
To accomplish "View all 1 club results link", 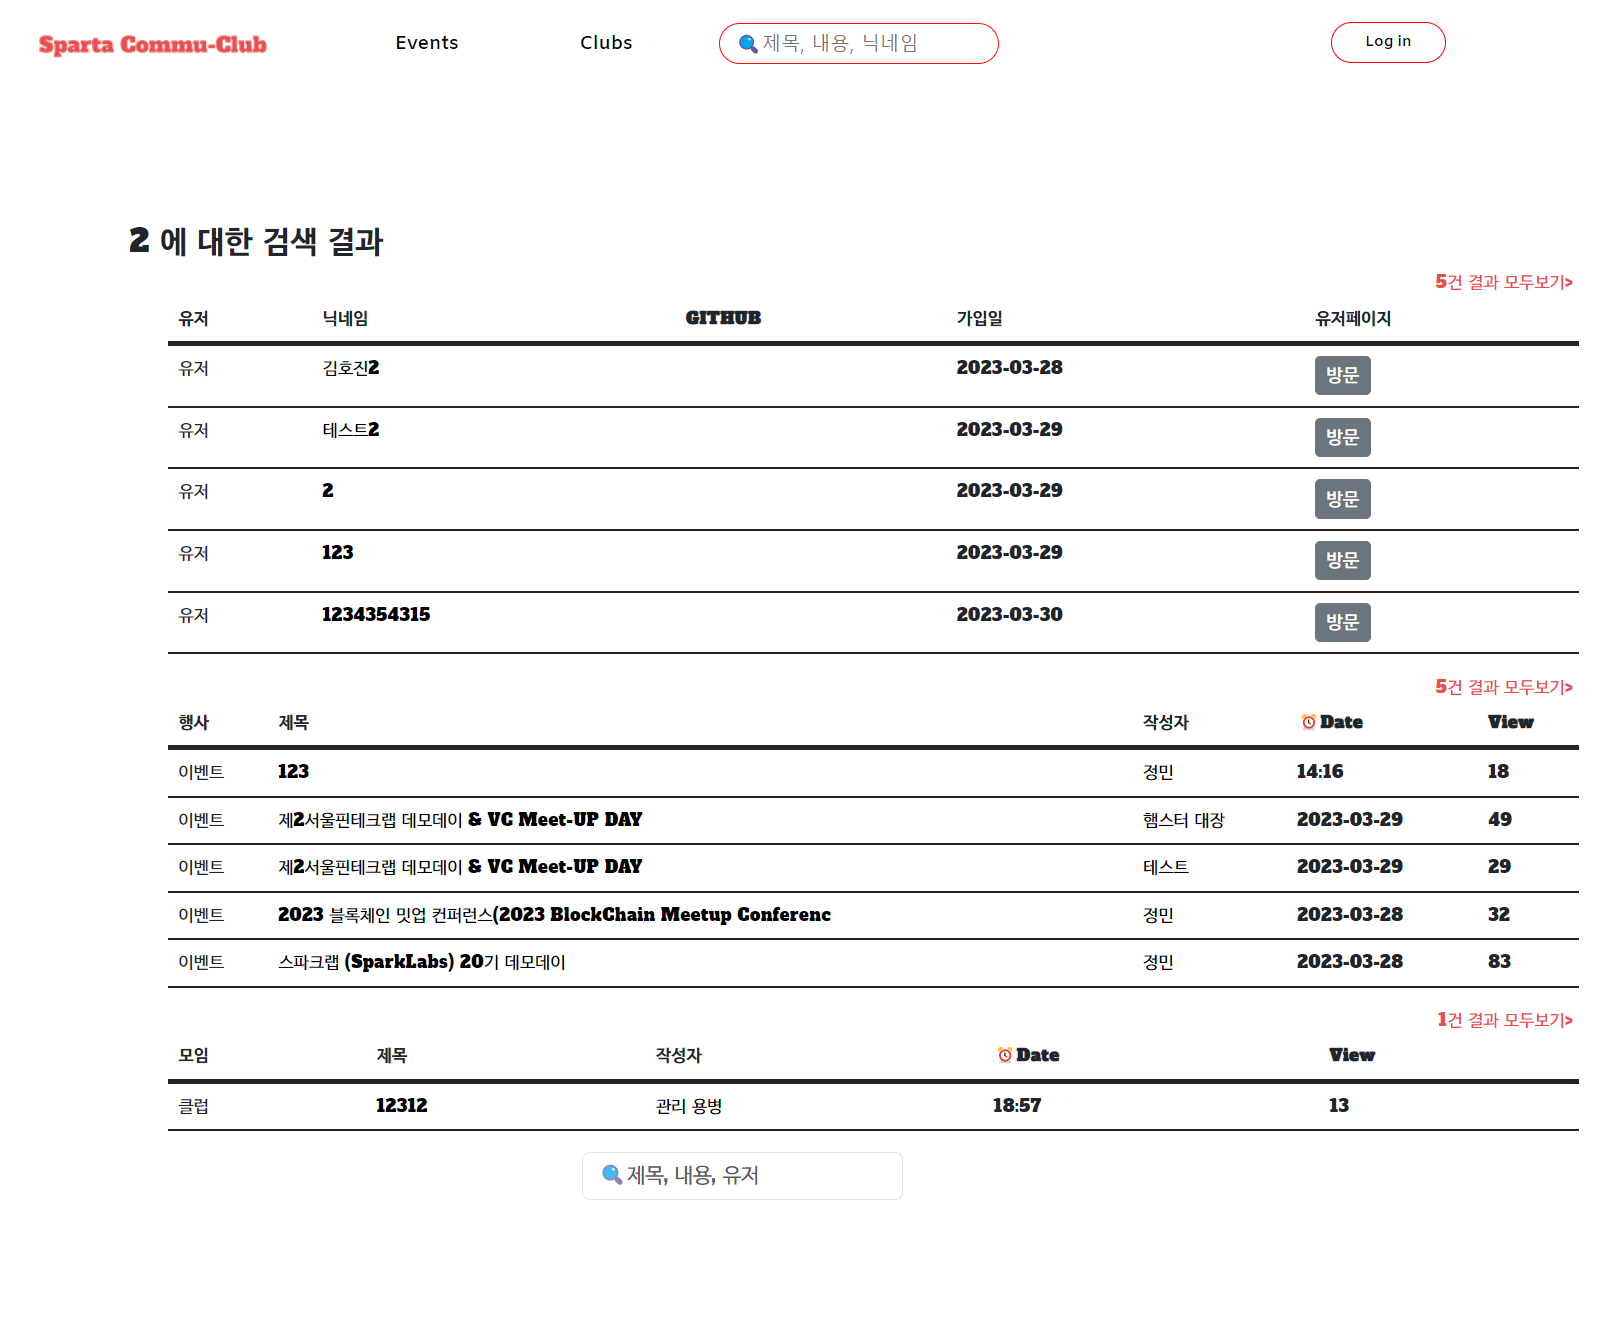I will point(1505,1020).
